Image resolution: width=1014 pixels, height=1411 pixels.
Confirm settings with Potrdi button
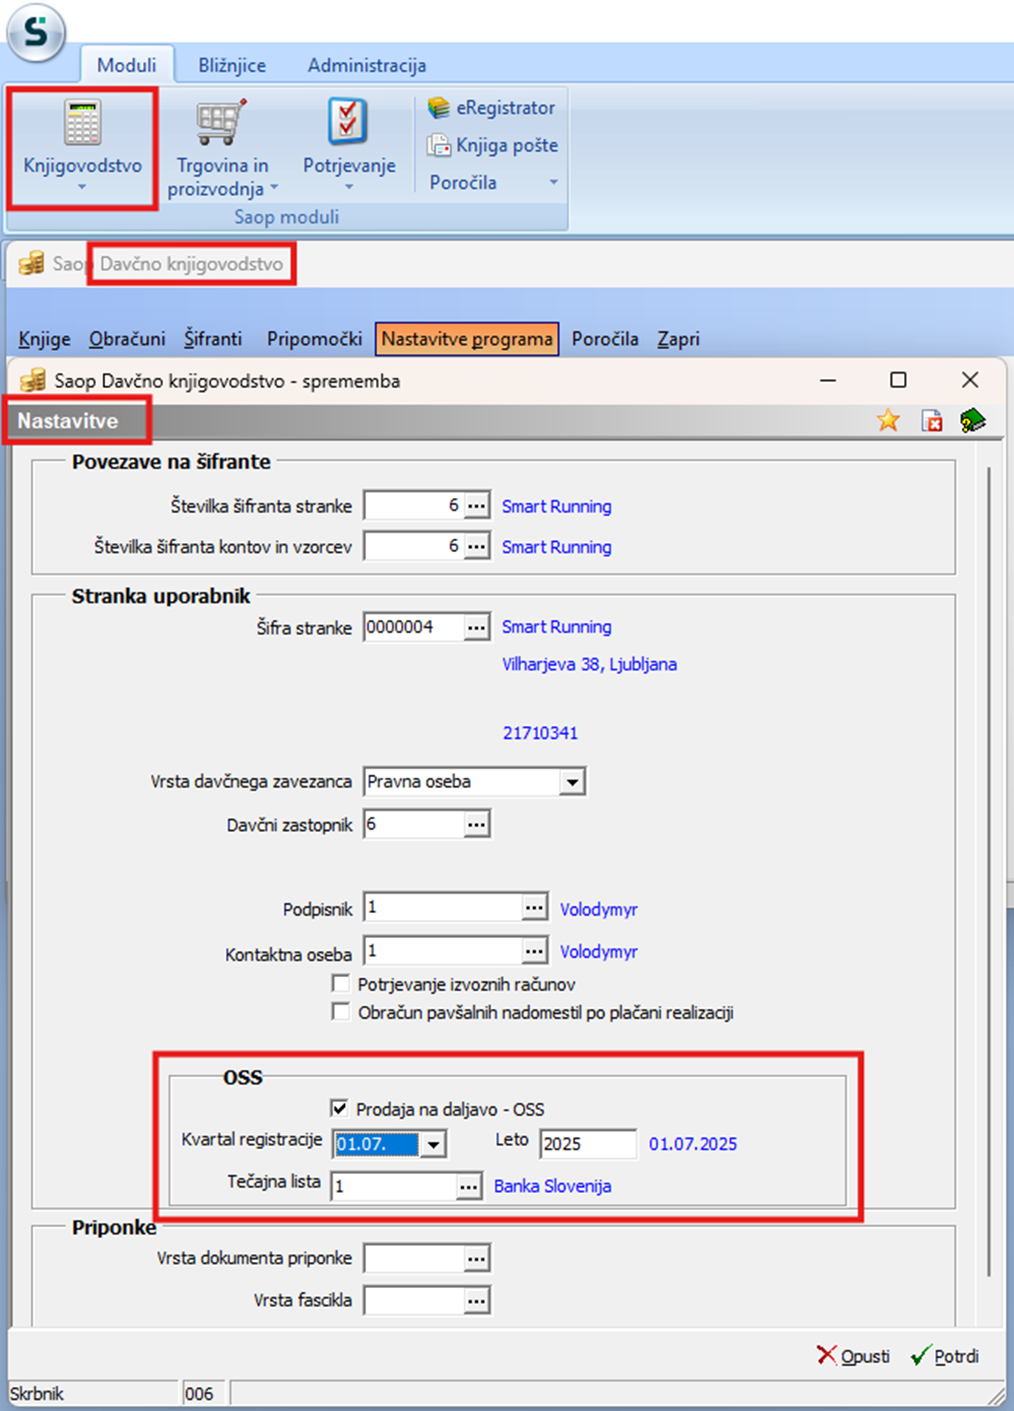pyautogui.click(x=945, y=1356)
